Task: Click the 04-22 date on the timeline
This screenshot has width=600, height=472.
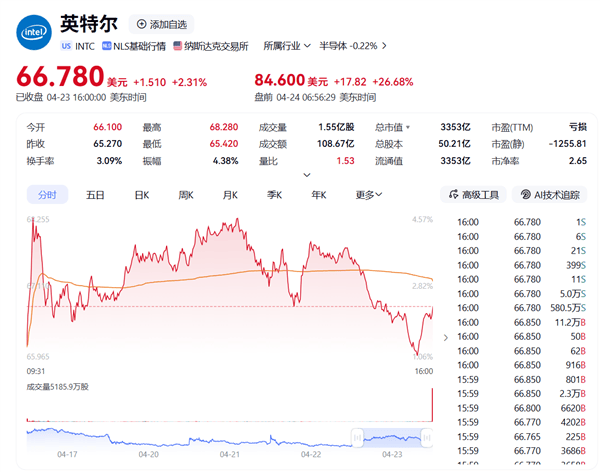Action: [311, 454]
